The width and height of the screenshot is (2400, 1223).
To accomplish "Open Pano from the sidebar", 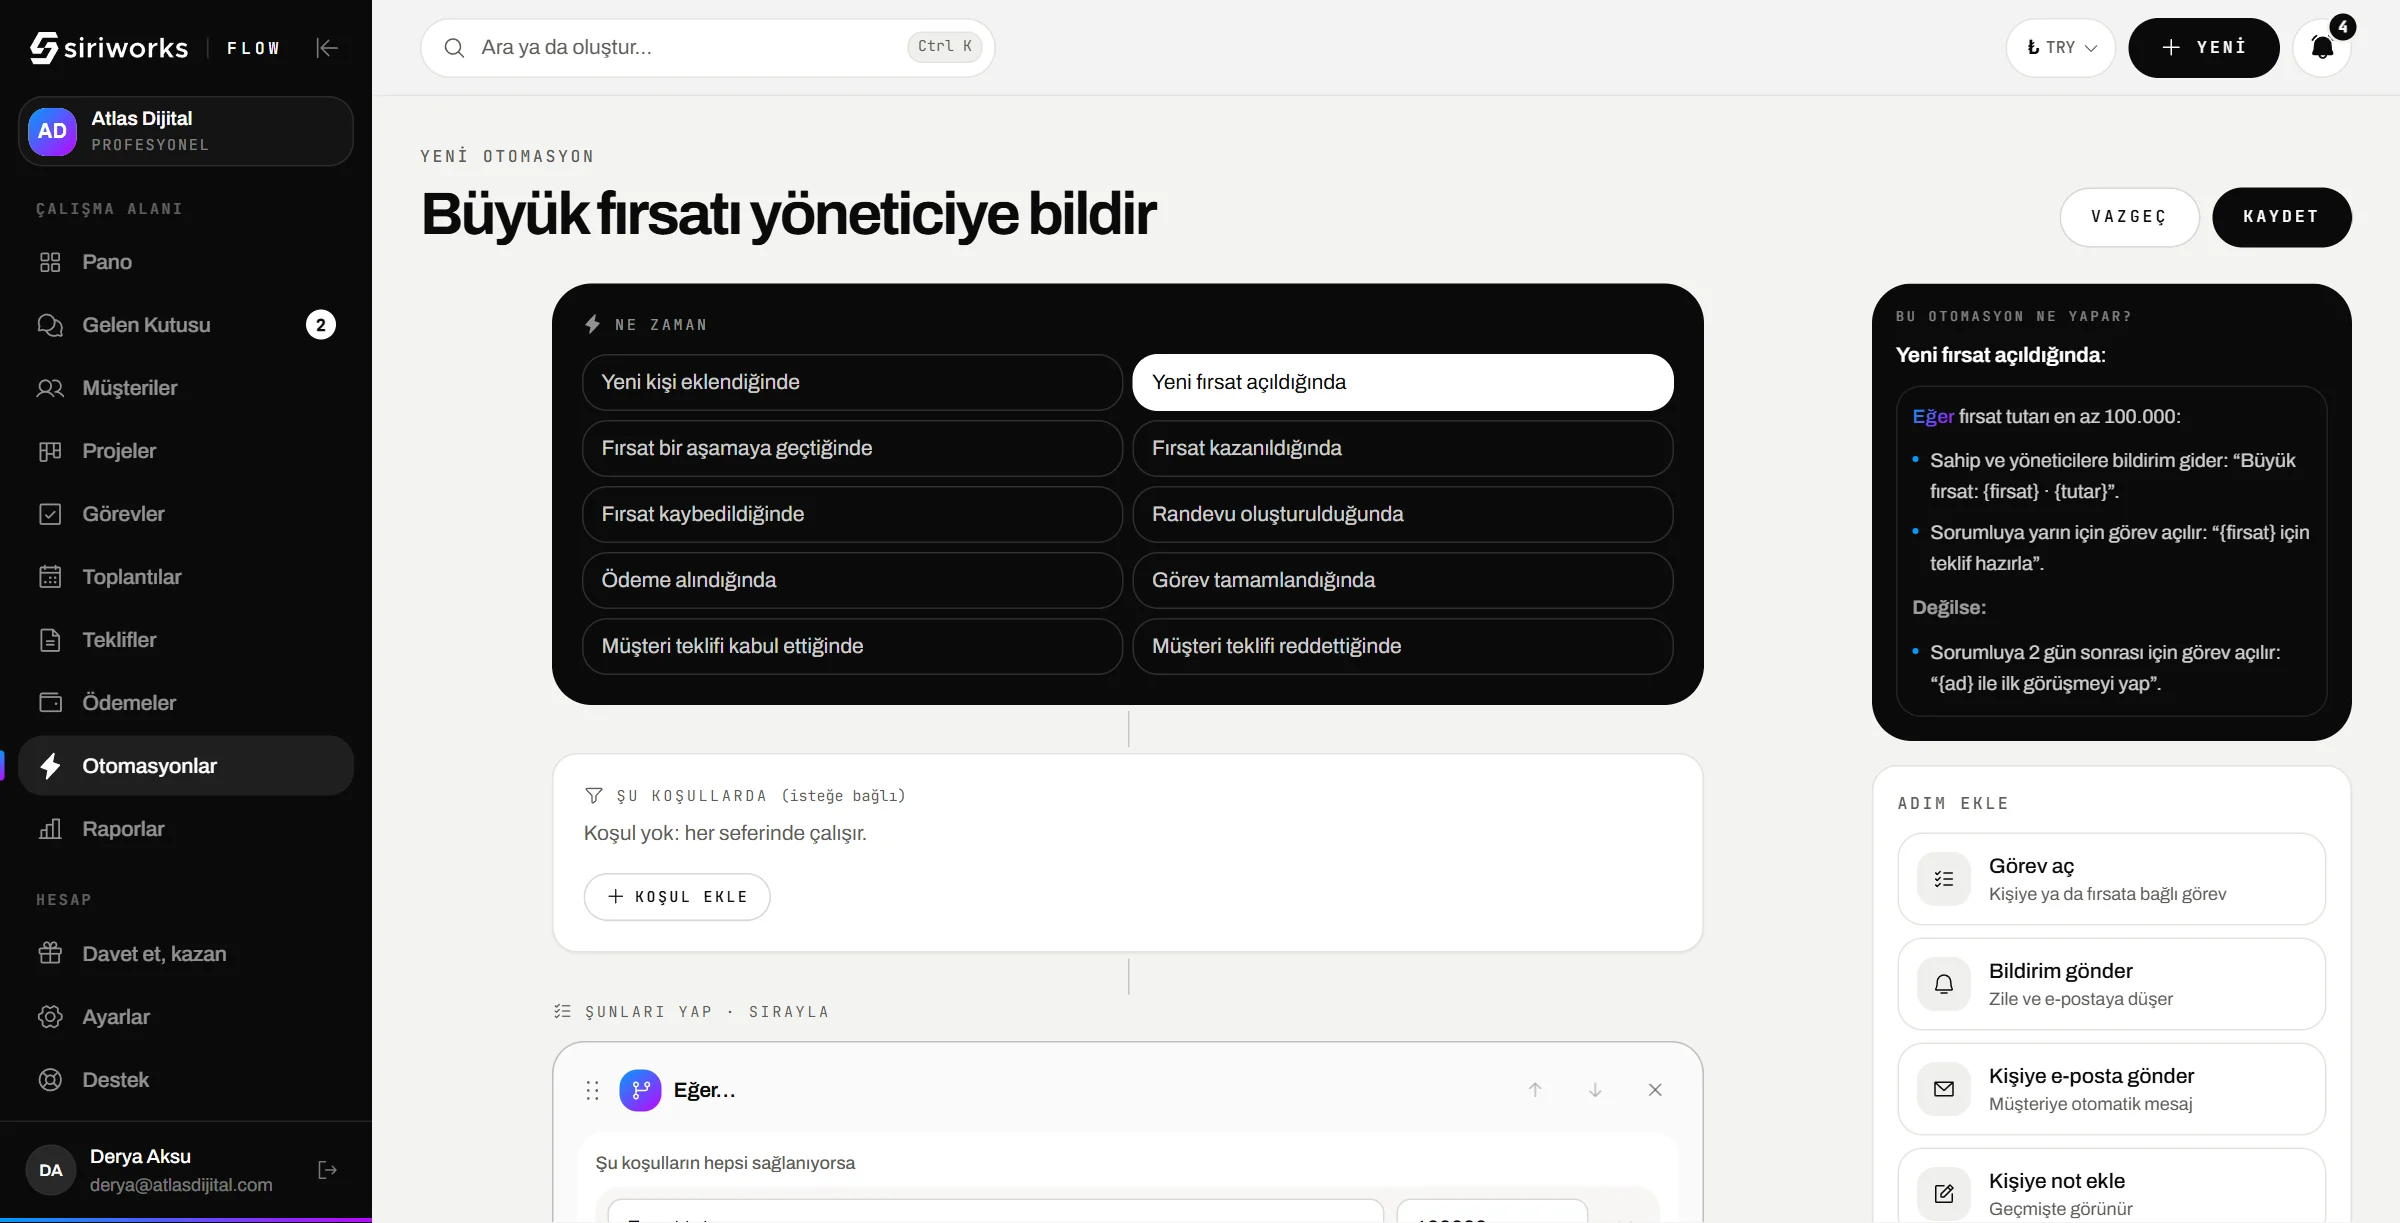I will pyautogui.click(x=186, y=262).
